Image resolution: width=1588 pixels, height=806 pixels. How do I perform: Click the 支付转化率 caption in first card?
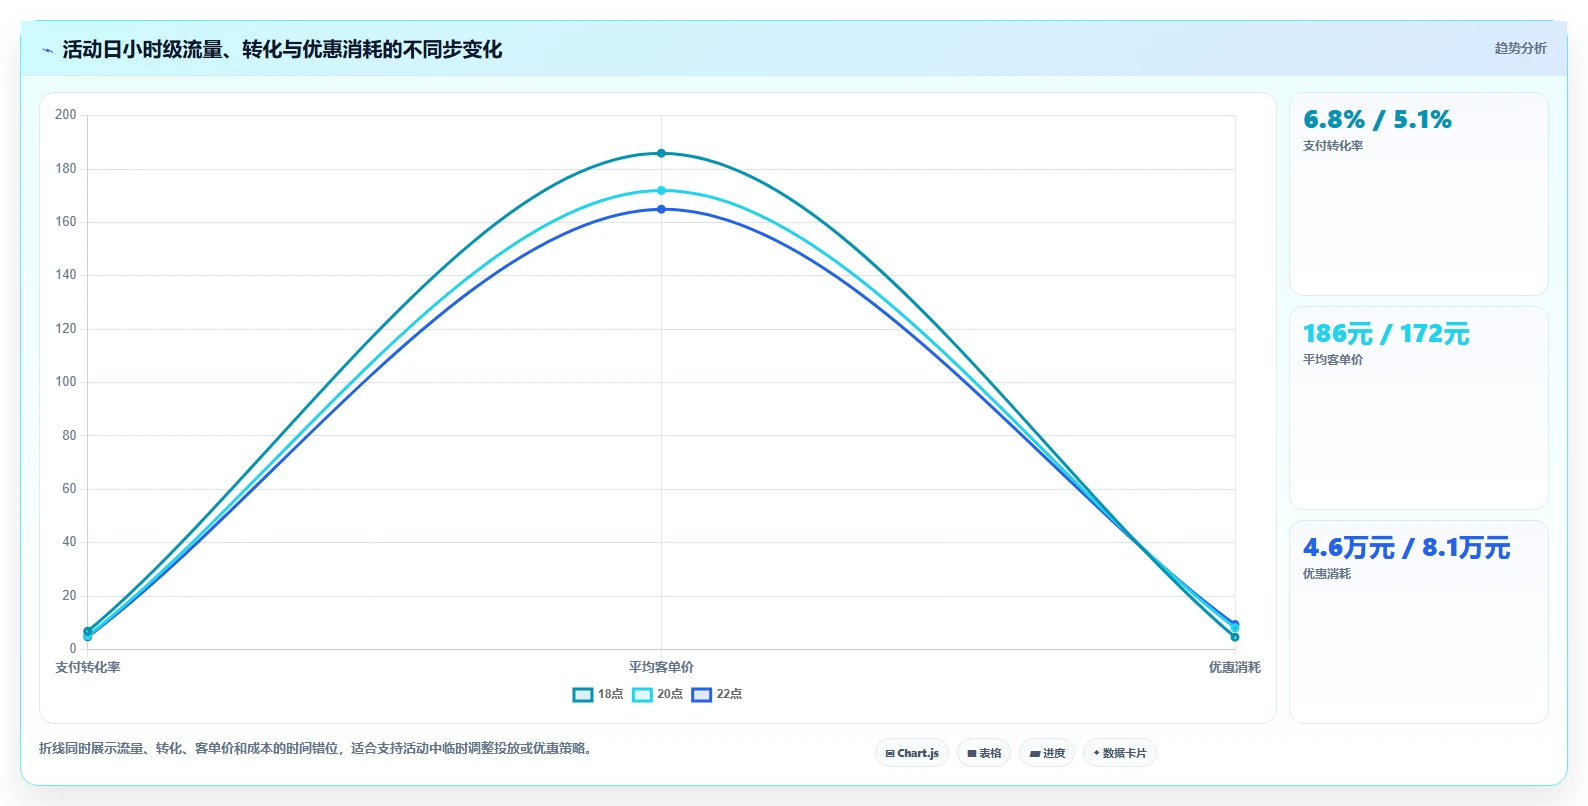1332,146
